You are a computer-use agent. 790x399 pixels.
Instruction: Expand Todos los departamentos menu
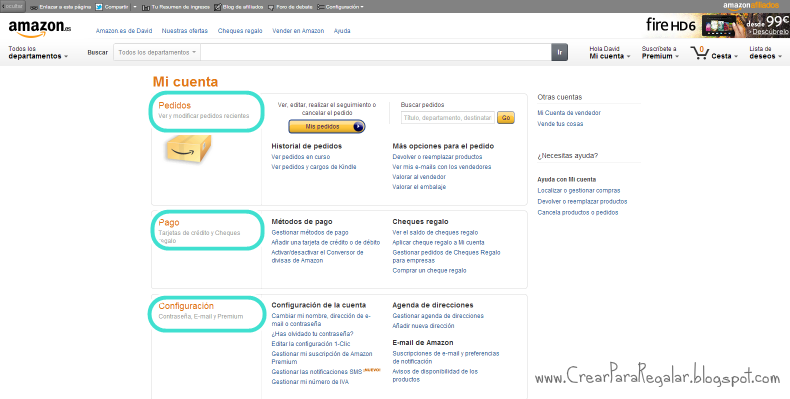click(x=38, y=52)
